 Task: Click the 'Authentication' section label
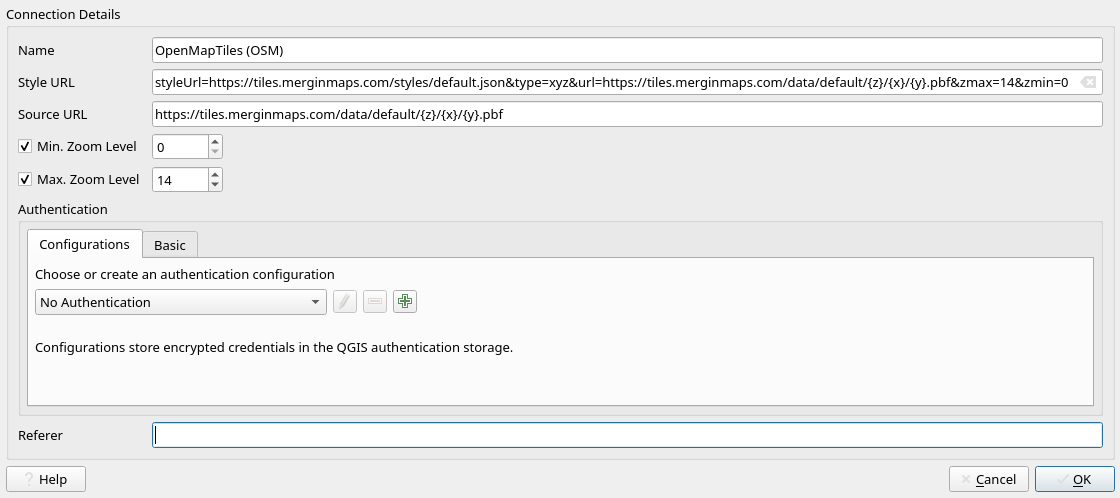tap(63, 209)
